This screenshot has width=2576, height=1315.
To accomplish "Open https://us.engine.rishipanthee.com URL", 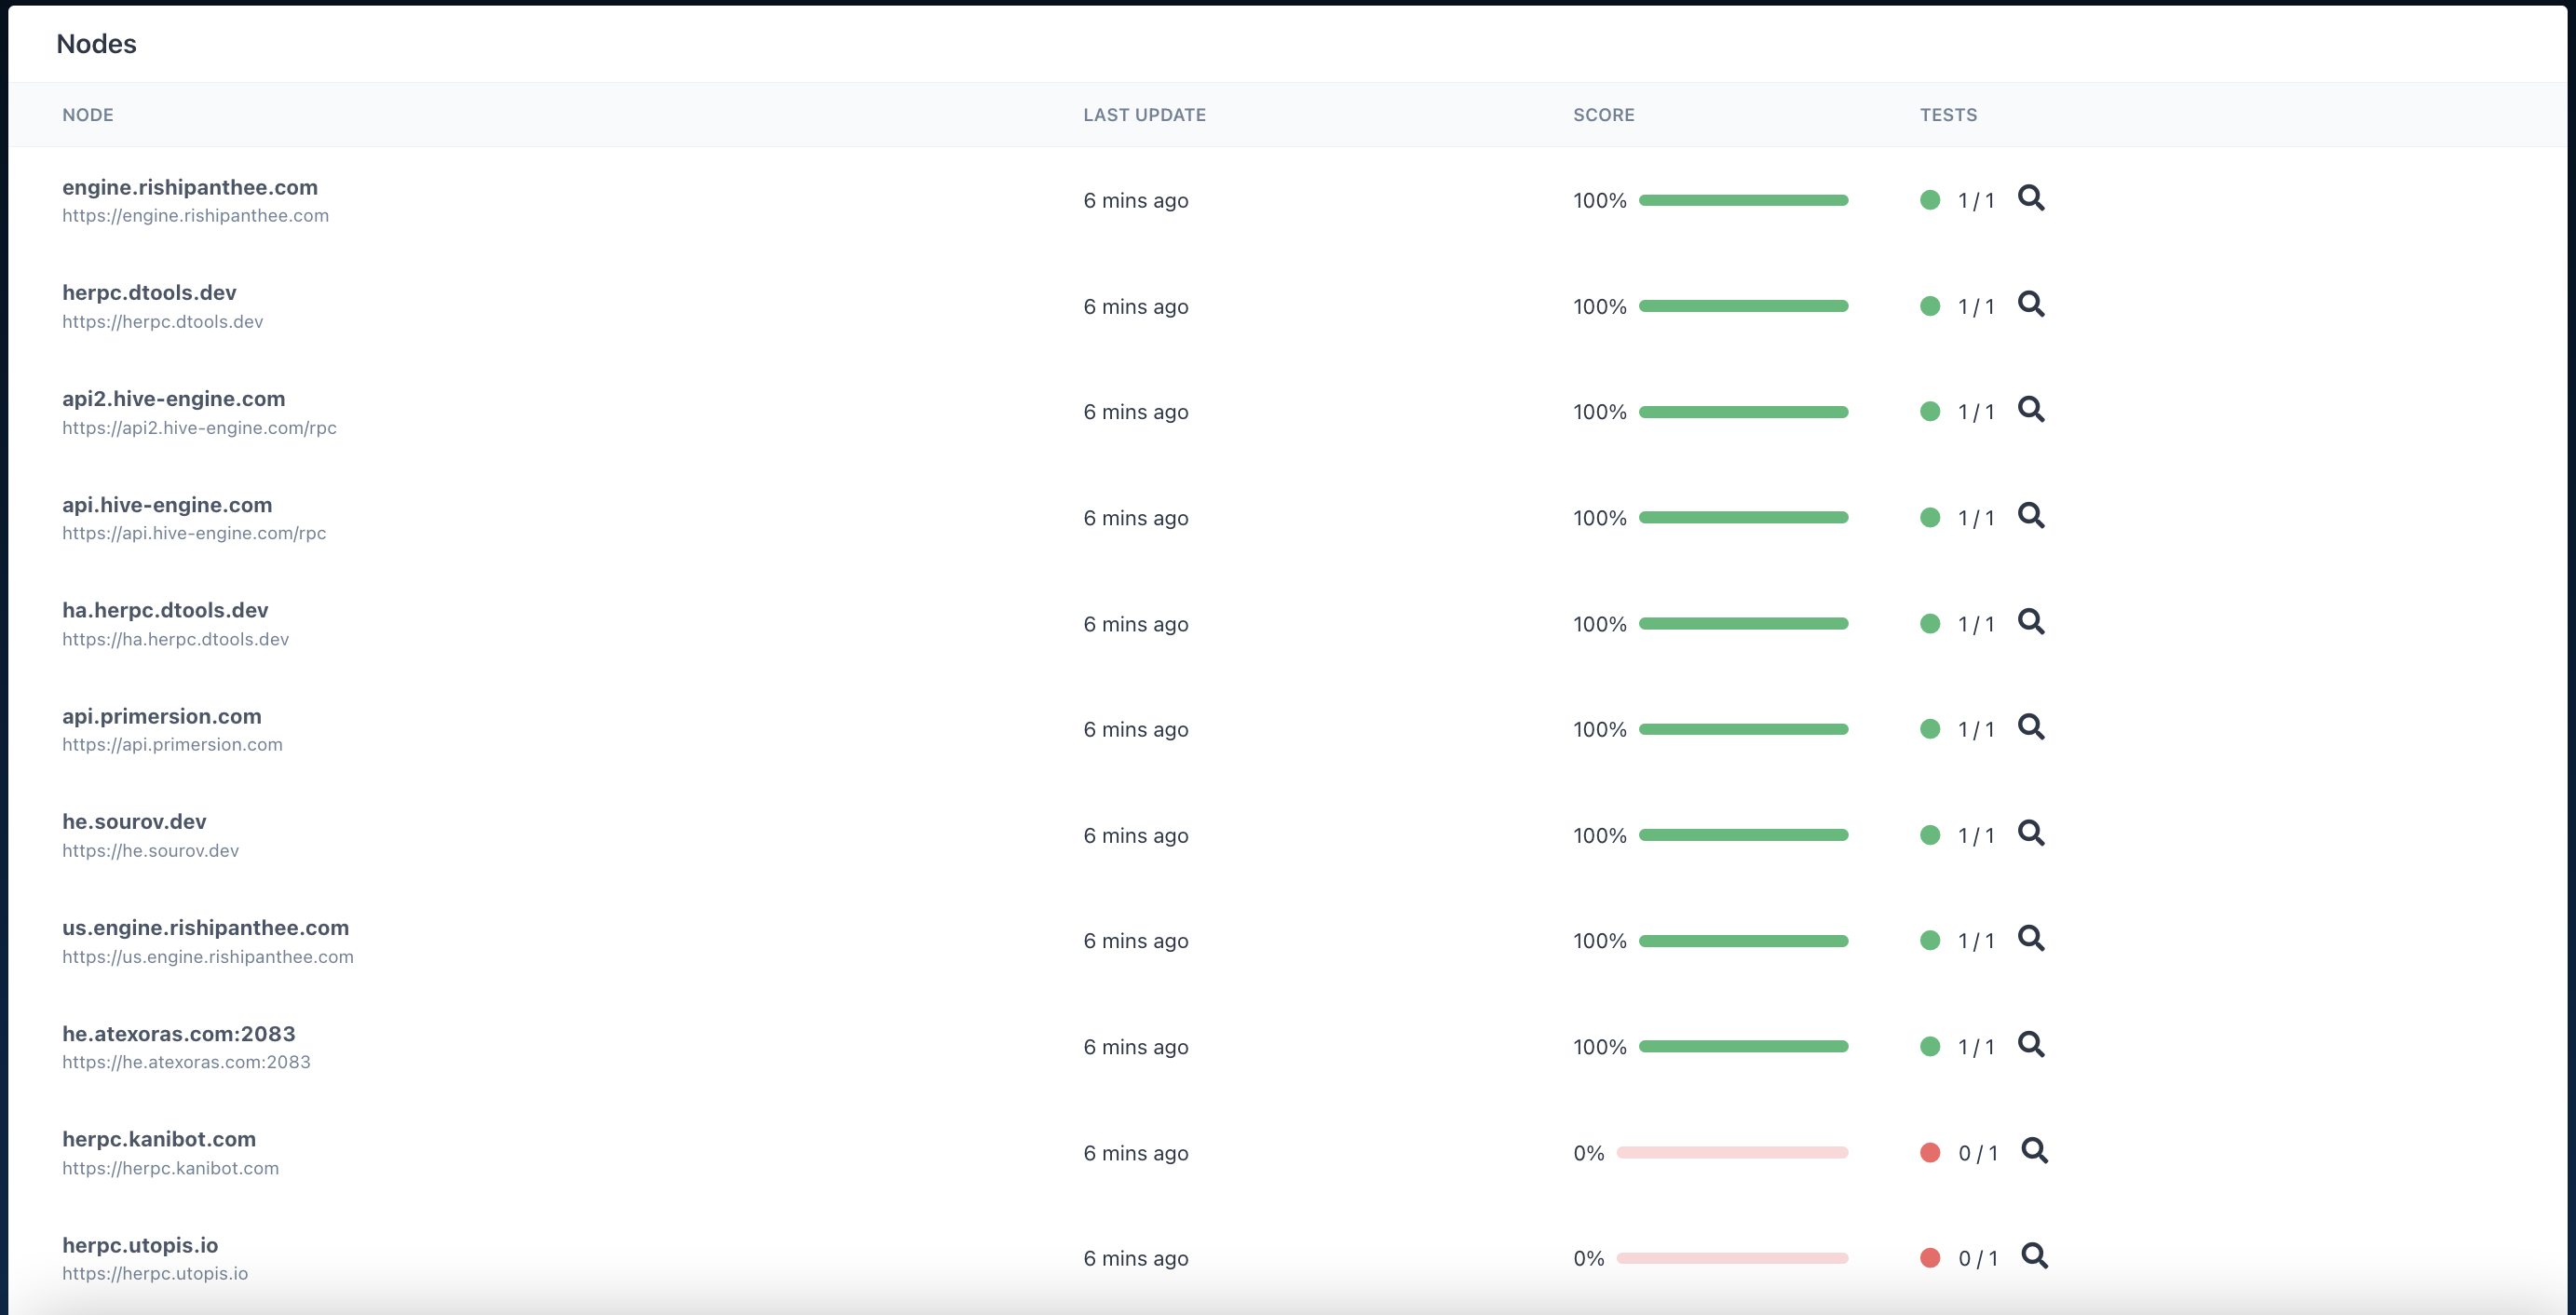I will 208,957.
